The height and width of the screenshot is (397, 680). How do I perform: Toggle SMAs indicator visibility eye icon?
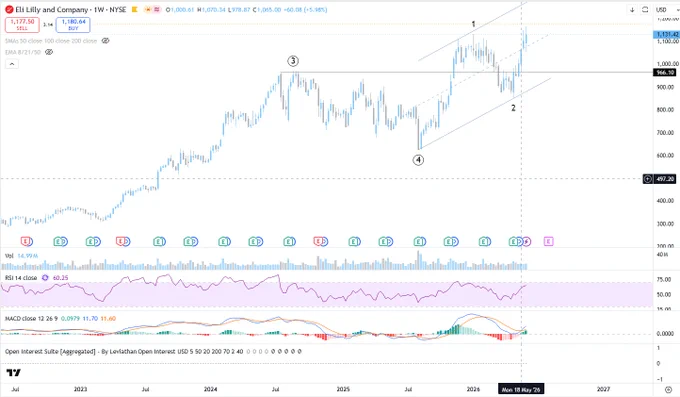(105, 41)
